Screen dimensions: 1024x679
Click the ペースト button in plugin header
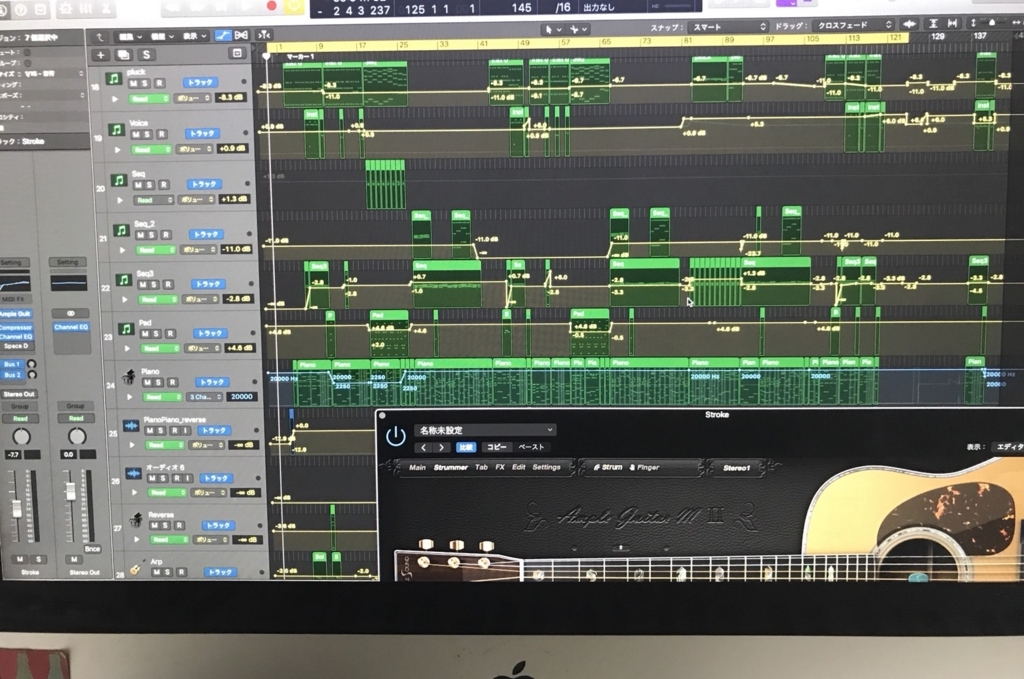531,447
